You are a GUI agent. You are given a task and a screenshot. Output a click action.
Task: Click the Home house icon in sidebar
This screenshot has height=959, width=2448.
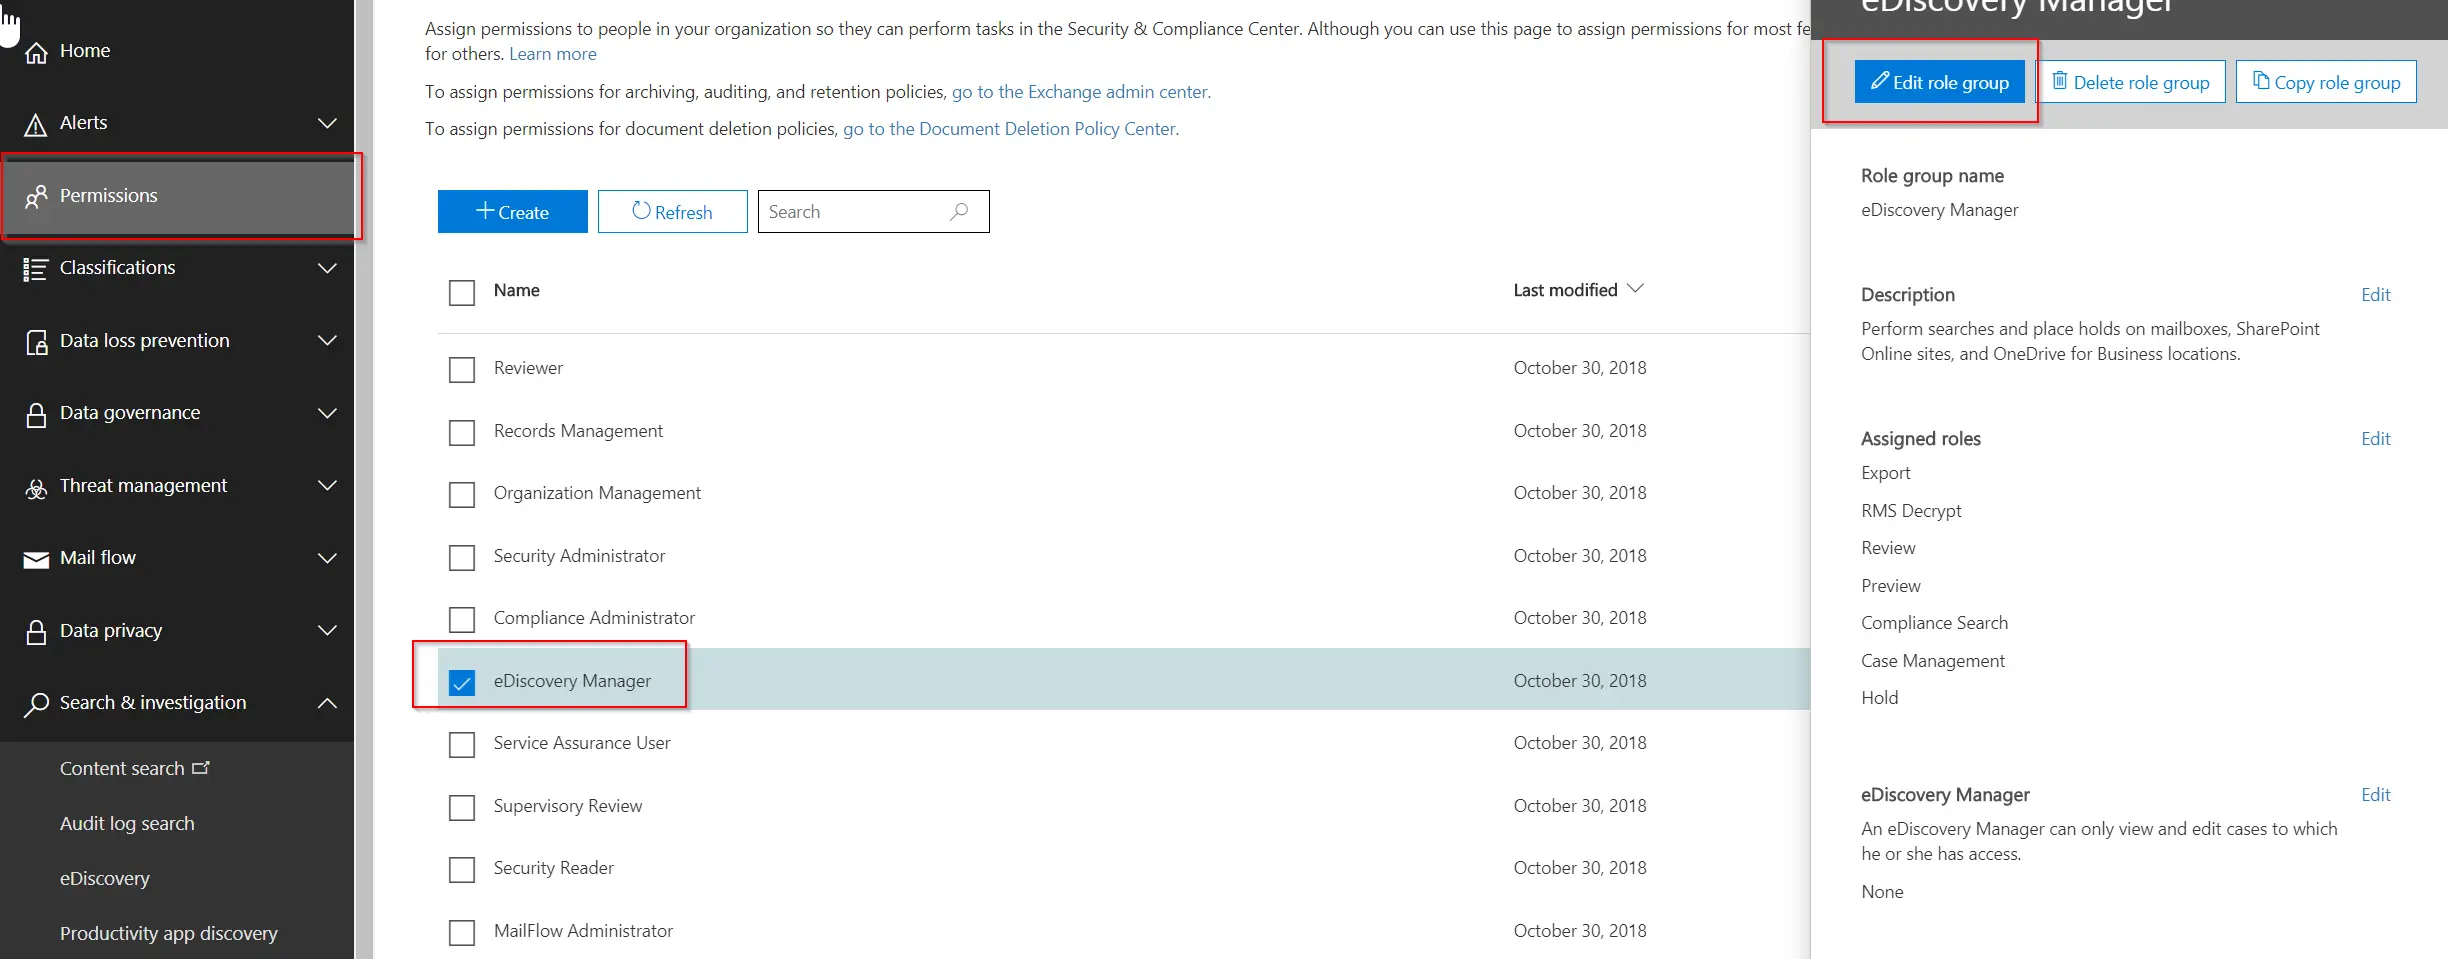tap(36, 52)
